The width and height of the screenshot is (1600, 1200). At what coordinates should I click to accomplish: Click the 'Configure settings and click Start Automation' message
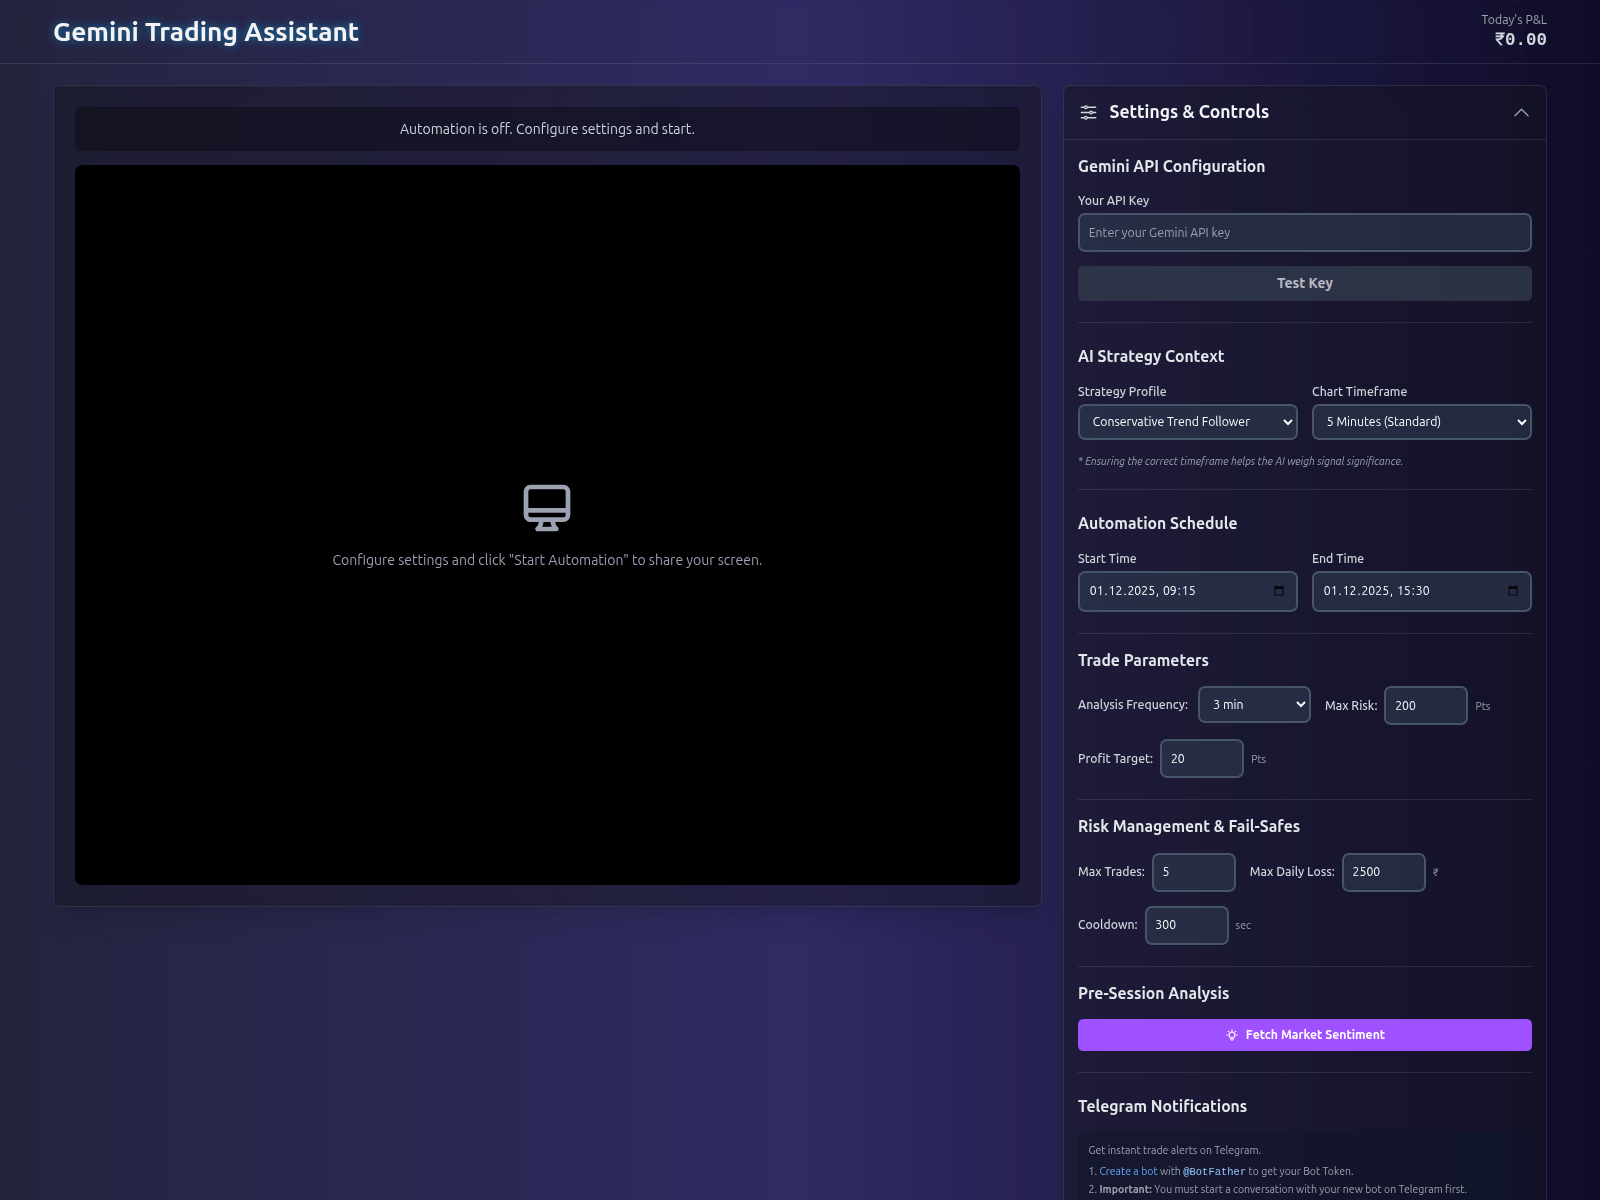click(x=547, y=560)
